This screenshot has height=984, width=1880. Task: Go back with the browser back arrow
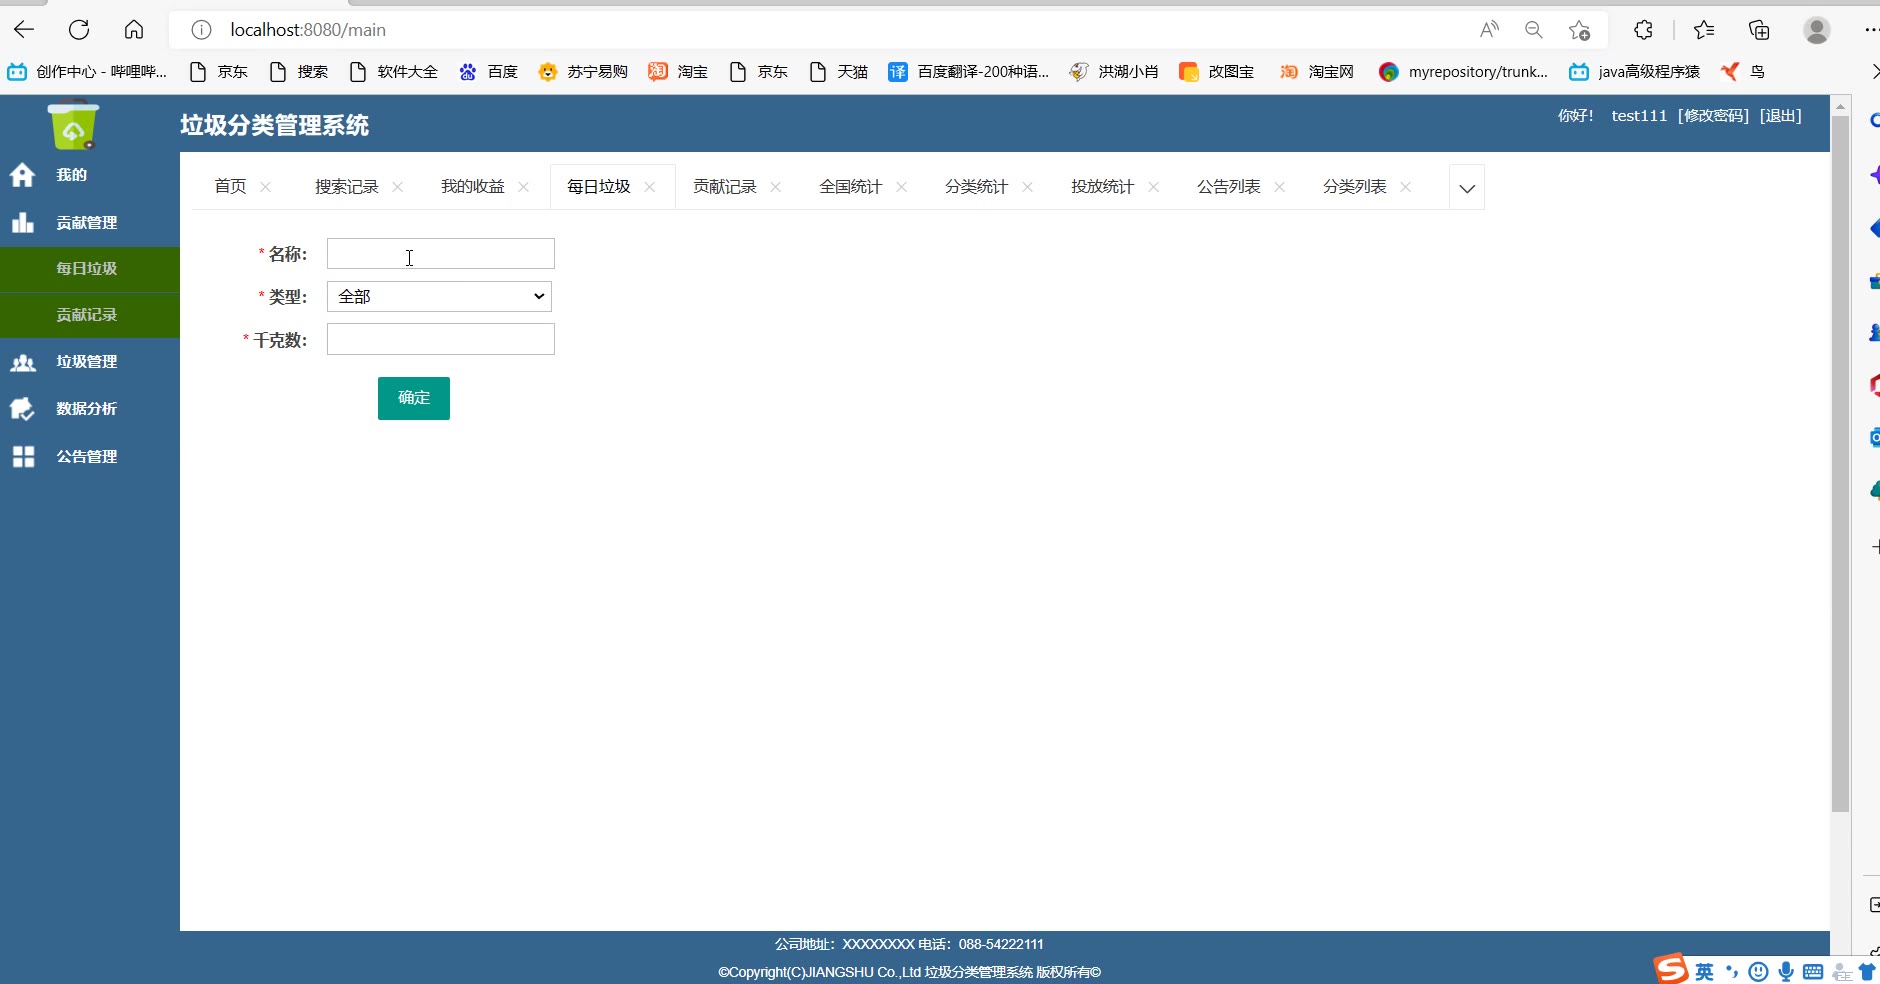[x=24, y=30]
